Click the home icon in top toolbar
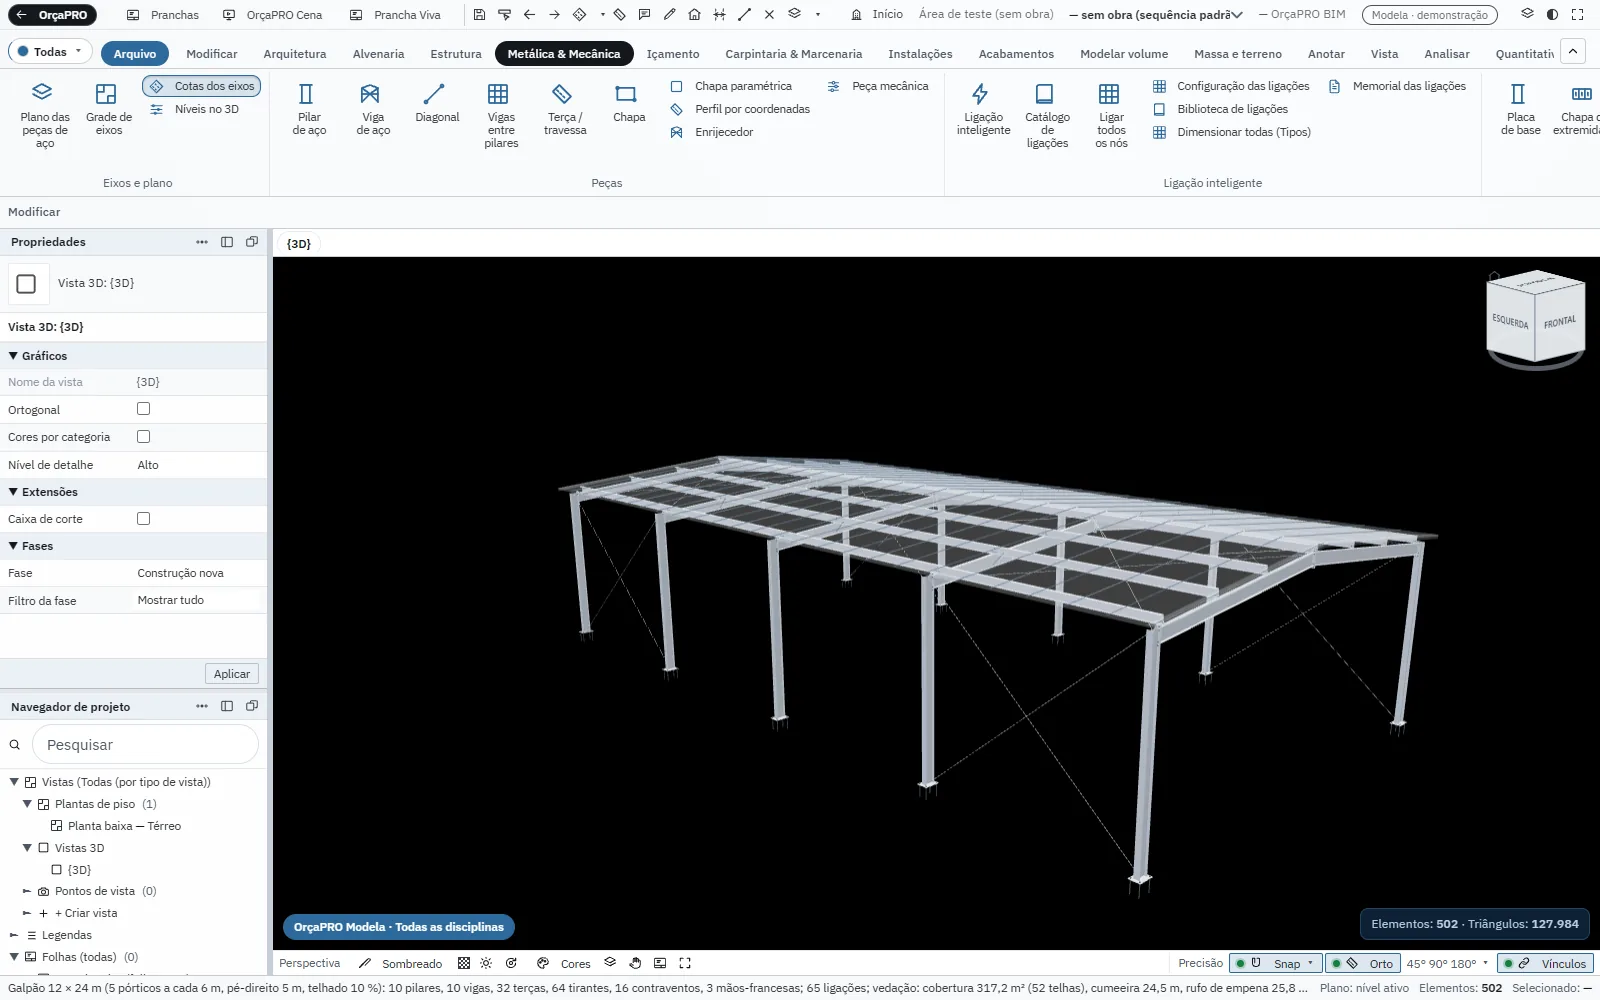 pos(694,15)
